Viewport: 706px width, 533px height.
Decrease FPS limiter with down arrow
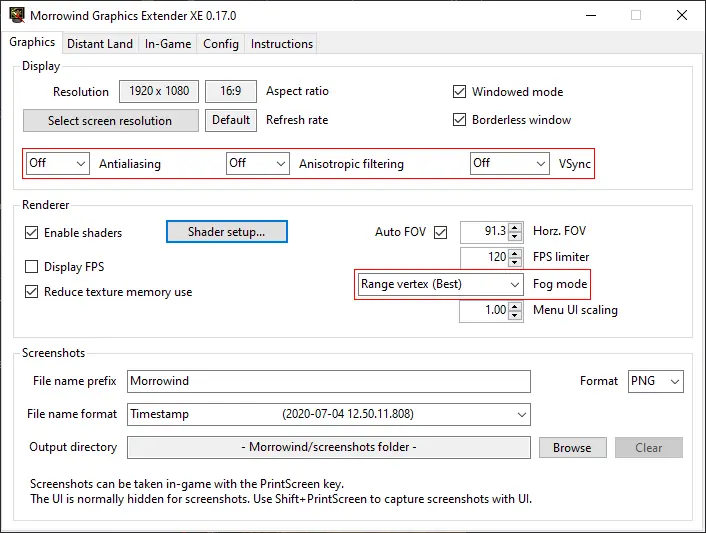(515, 262)
